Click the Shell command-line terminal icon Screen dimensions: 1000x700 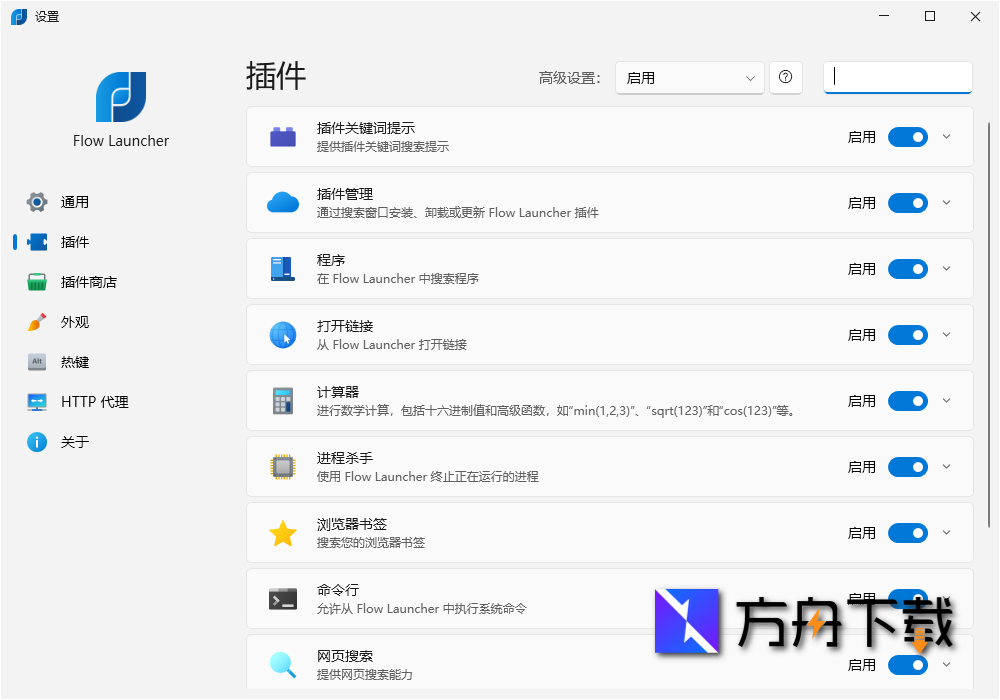(283, 598)
